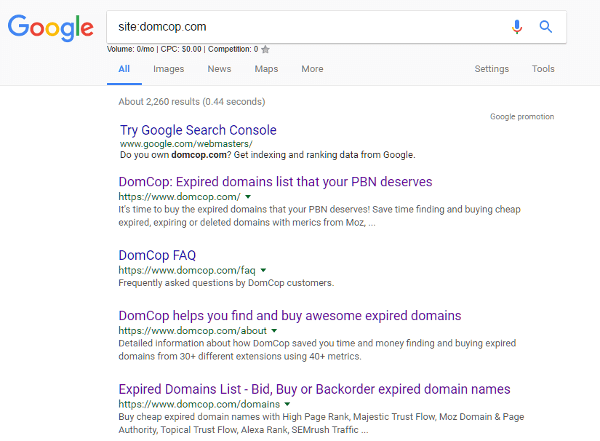Click the Google logo
Viewport: 600px width, 441px height.
pos(51,28)
